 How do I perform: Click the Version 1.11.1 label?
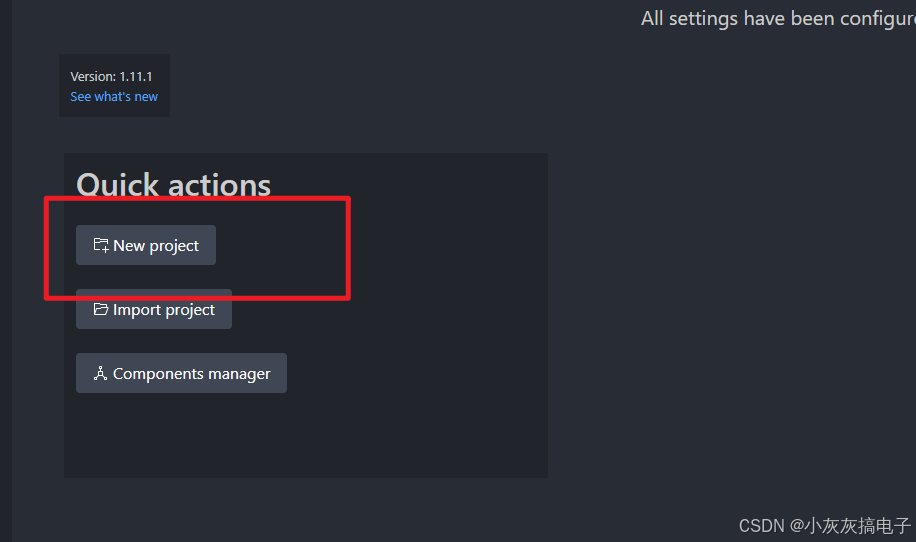point(111,77)
